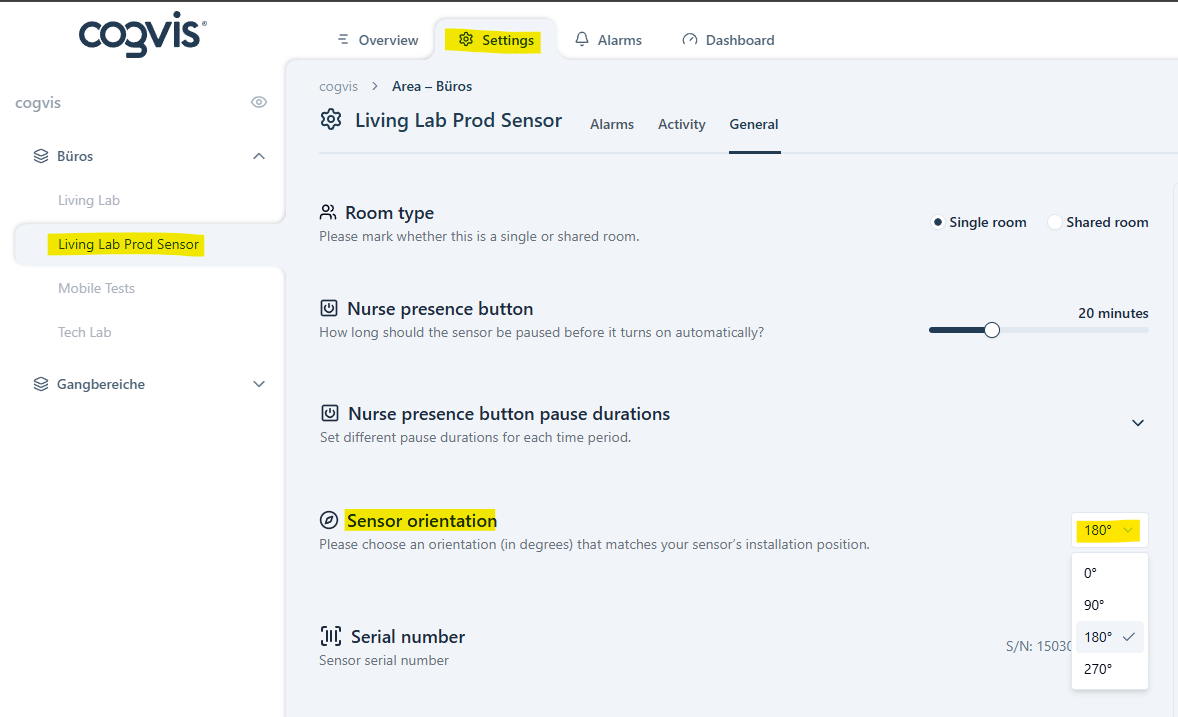Screen dimensions: 1178x717
Task: Click the nurse presence duration slider handle
Action: tap(991, 330)
